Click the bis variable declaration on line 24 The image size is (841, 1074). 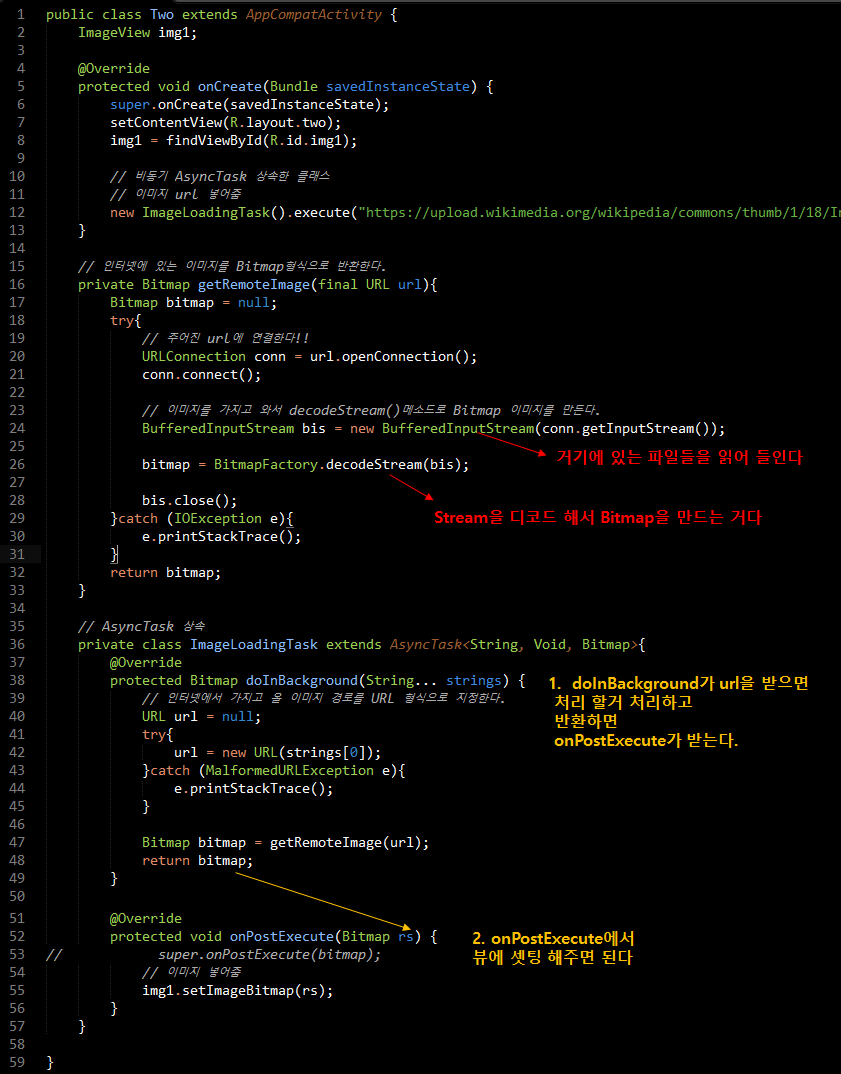[x=314, y=429]
